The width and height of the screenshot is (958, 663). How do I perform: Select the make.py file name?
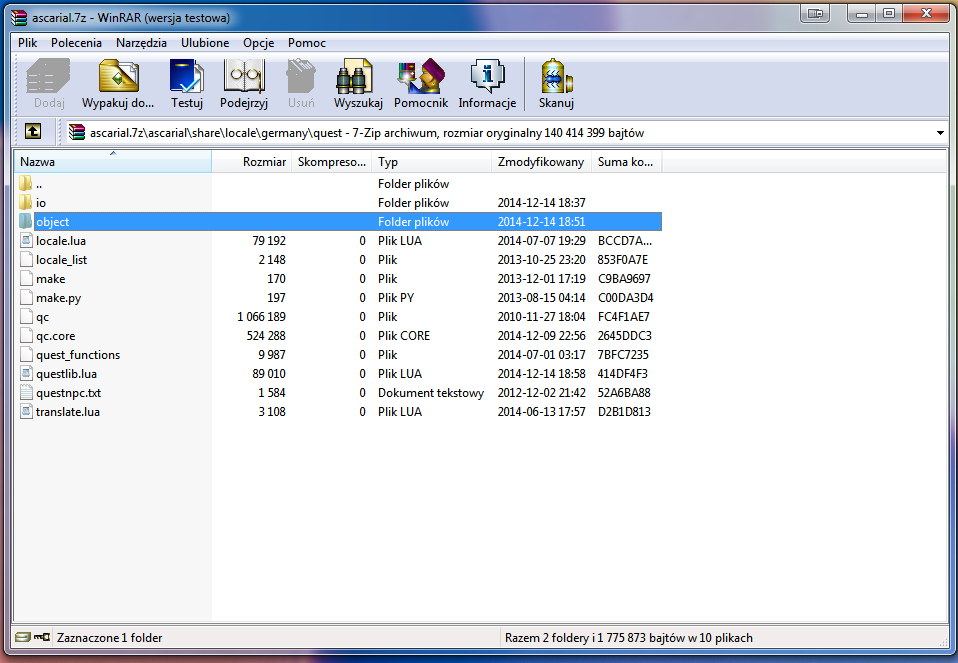pos(58,298)
